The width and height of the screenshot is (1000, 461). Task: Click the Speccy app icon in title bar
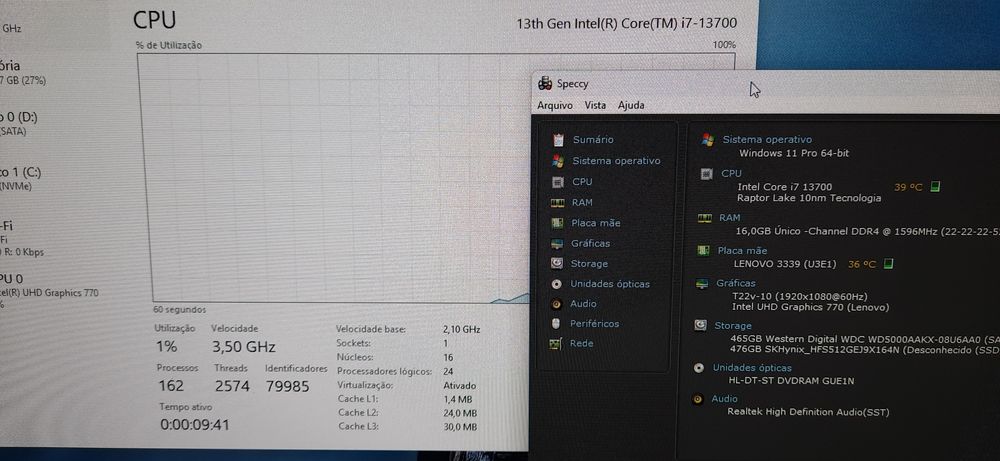[545, 84]
